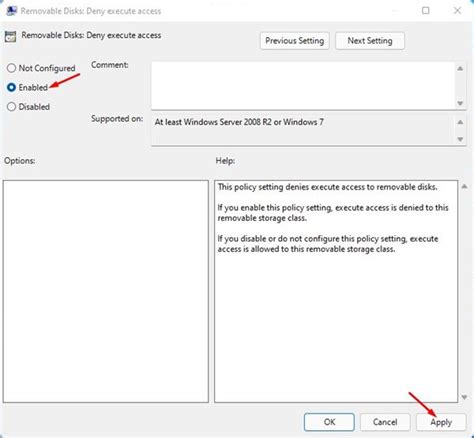Click the help paragraph starting 'If you disable or do not configure'
Screen dimensions: 474x438
pos(328,244)
